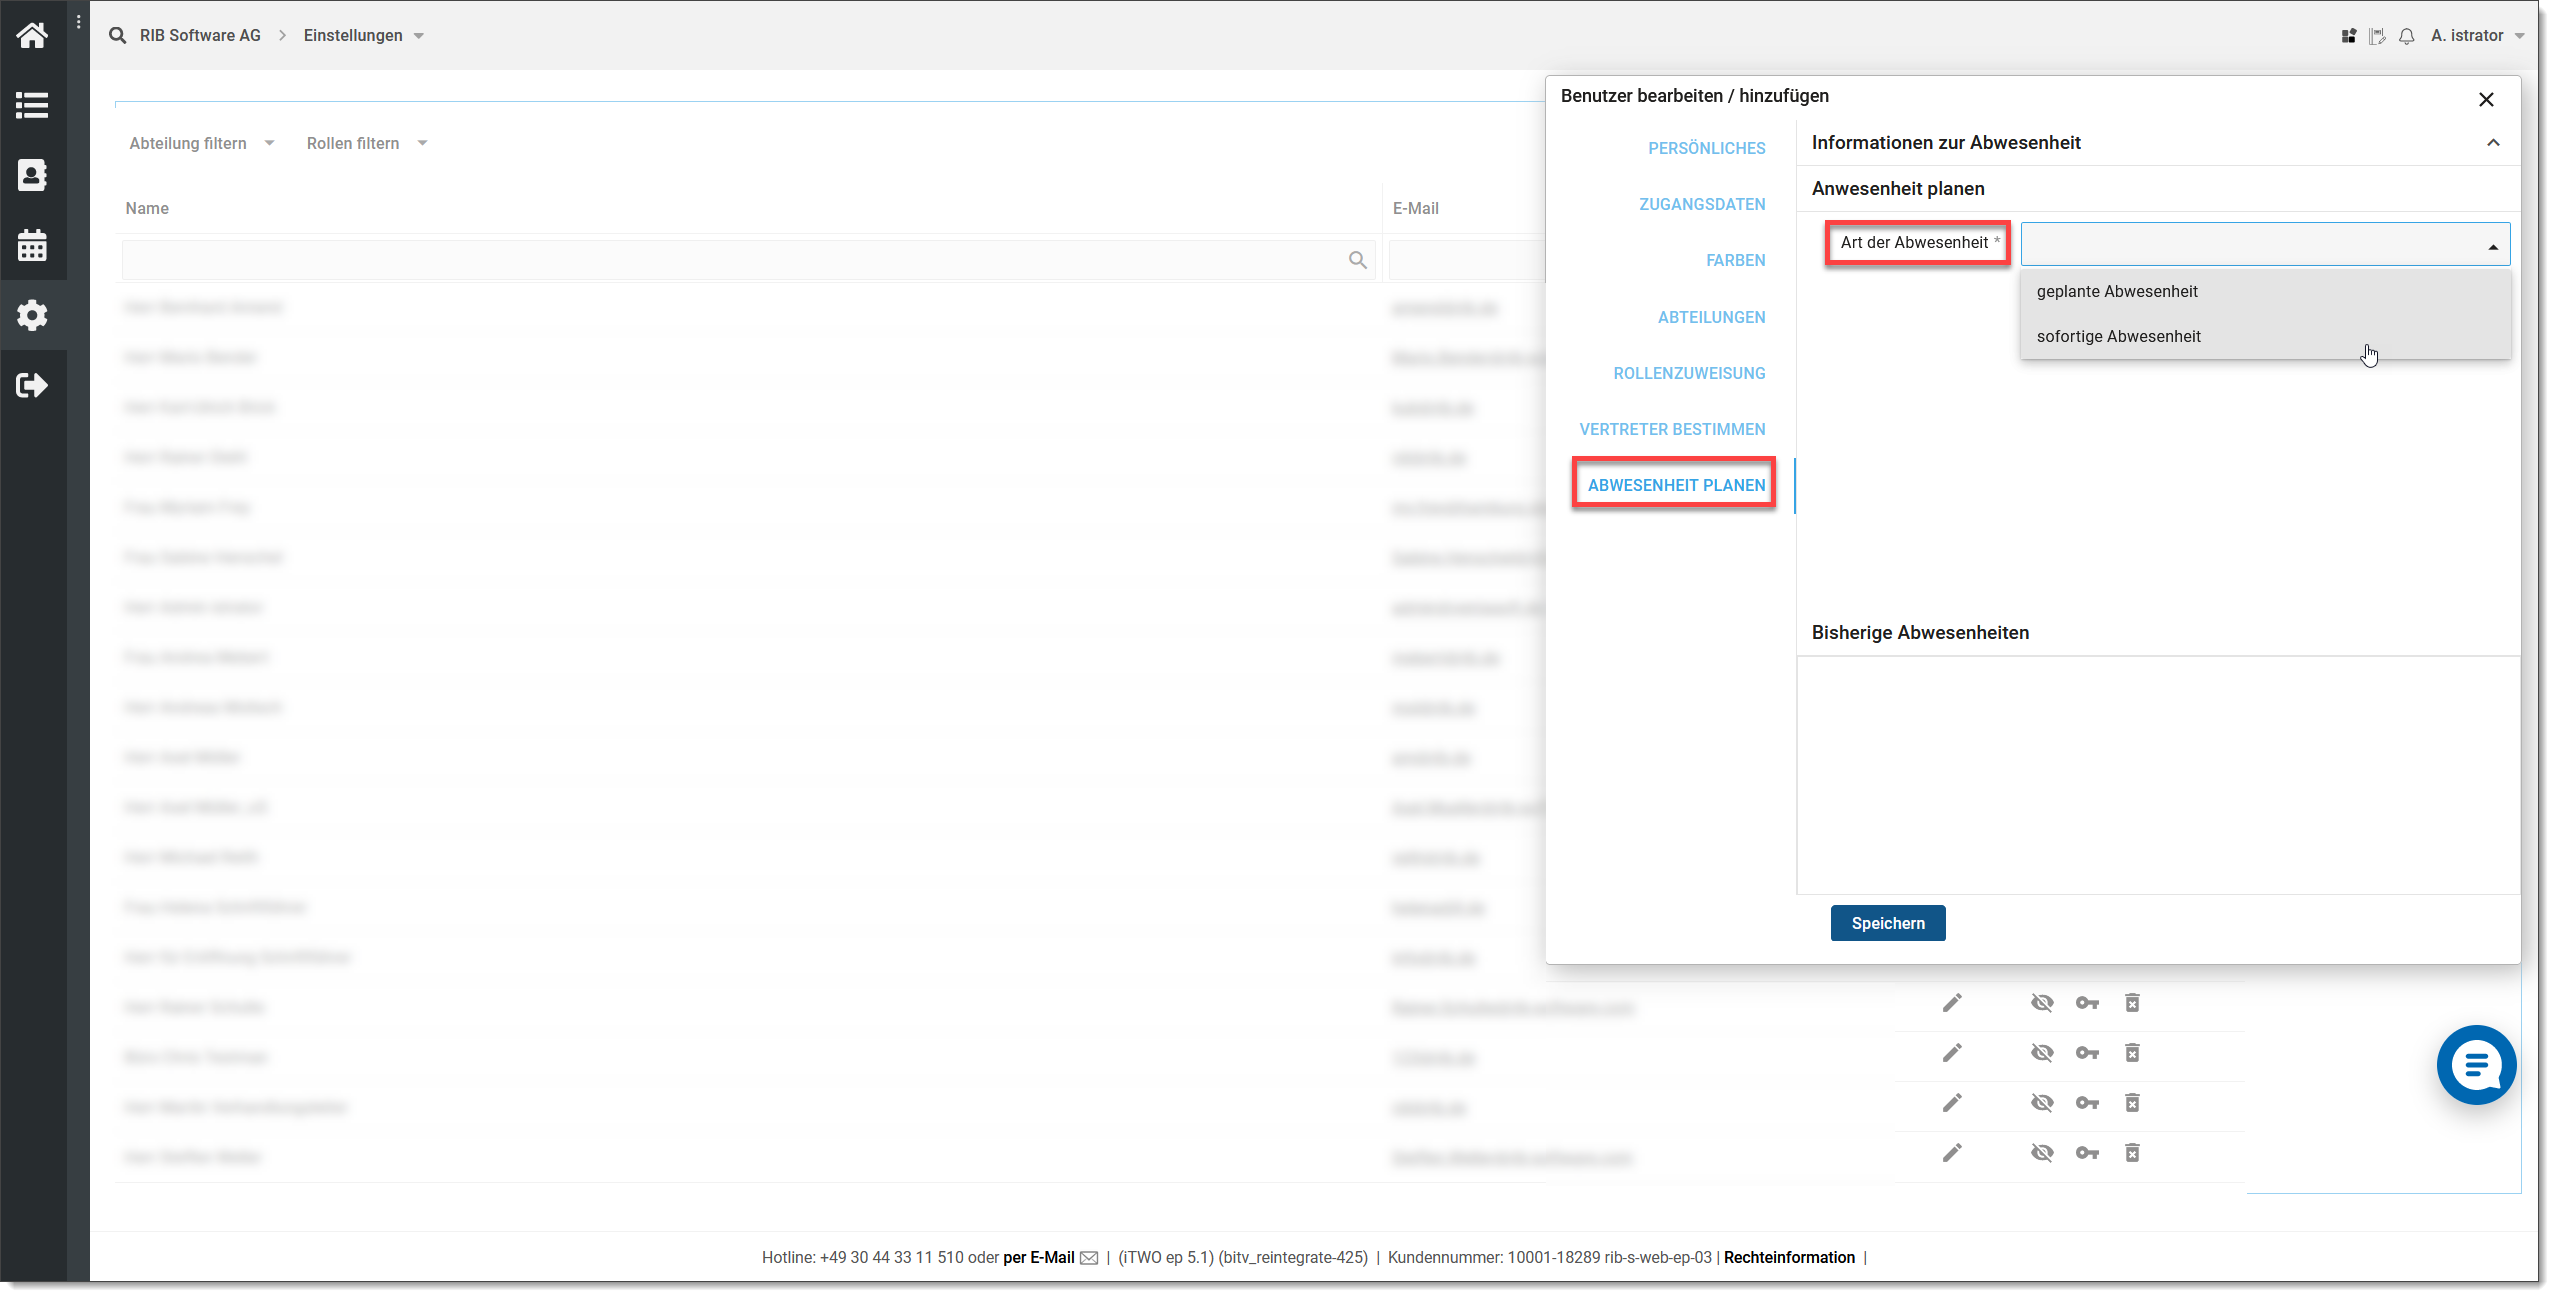Switch to VERTRETER BESTIMMEN tab
The width and height of the screenshot is (2554, 1297).
click(x=1672, y=429)
